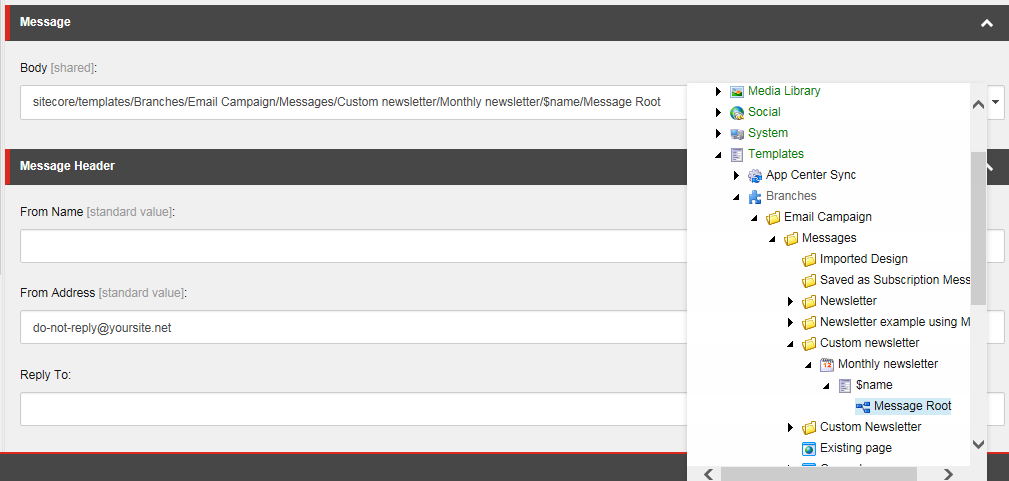Select the $name tree item

click(x=873, y=385)
